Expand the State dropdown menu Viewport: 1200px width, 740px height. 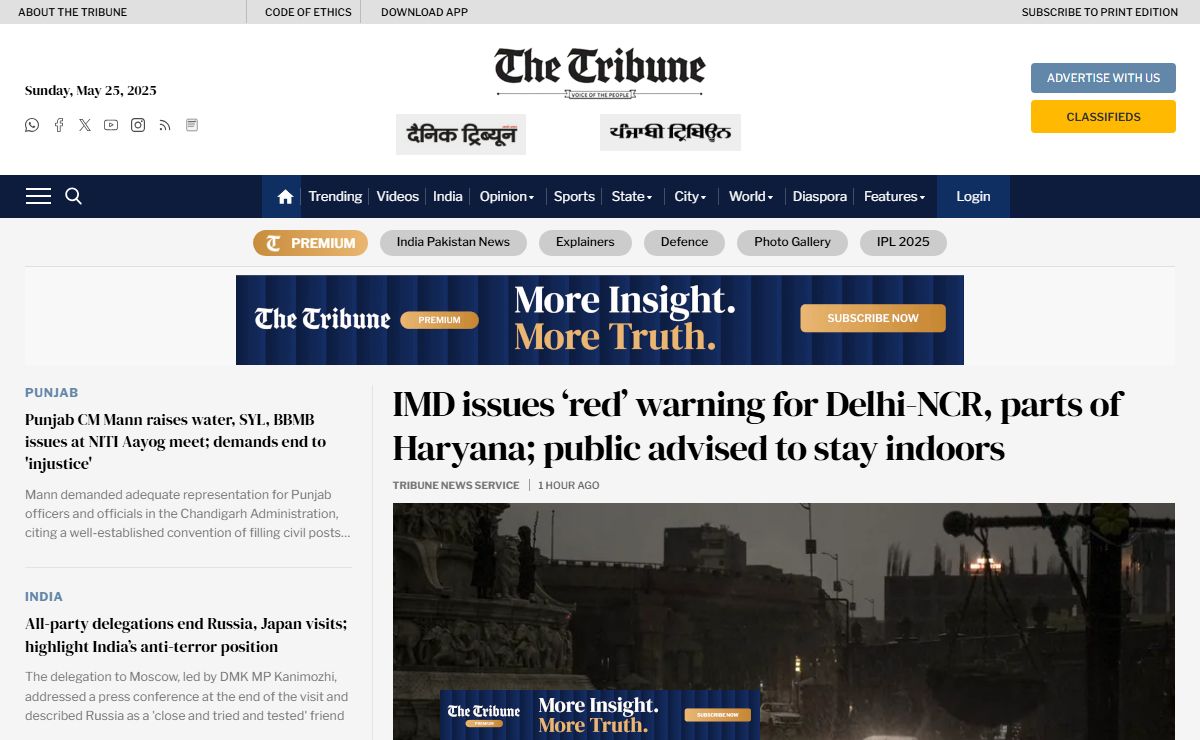[632, 196]
